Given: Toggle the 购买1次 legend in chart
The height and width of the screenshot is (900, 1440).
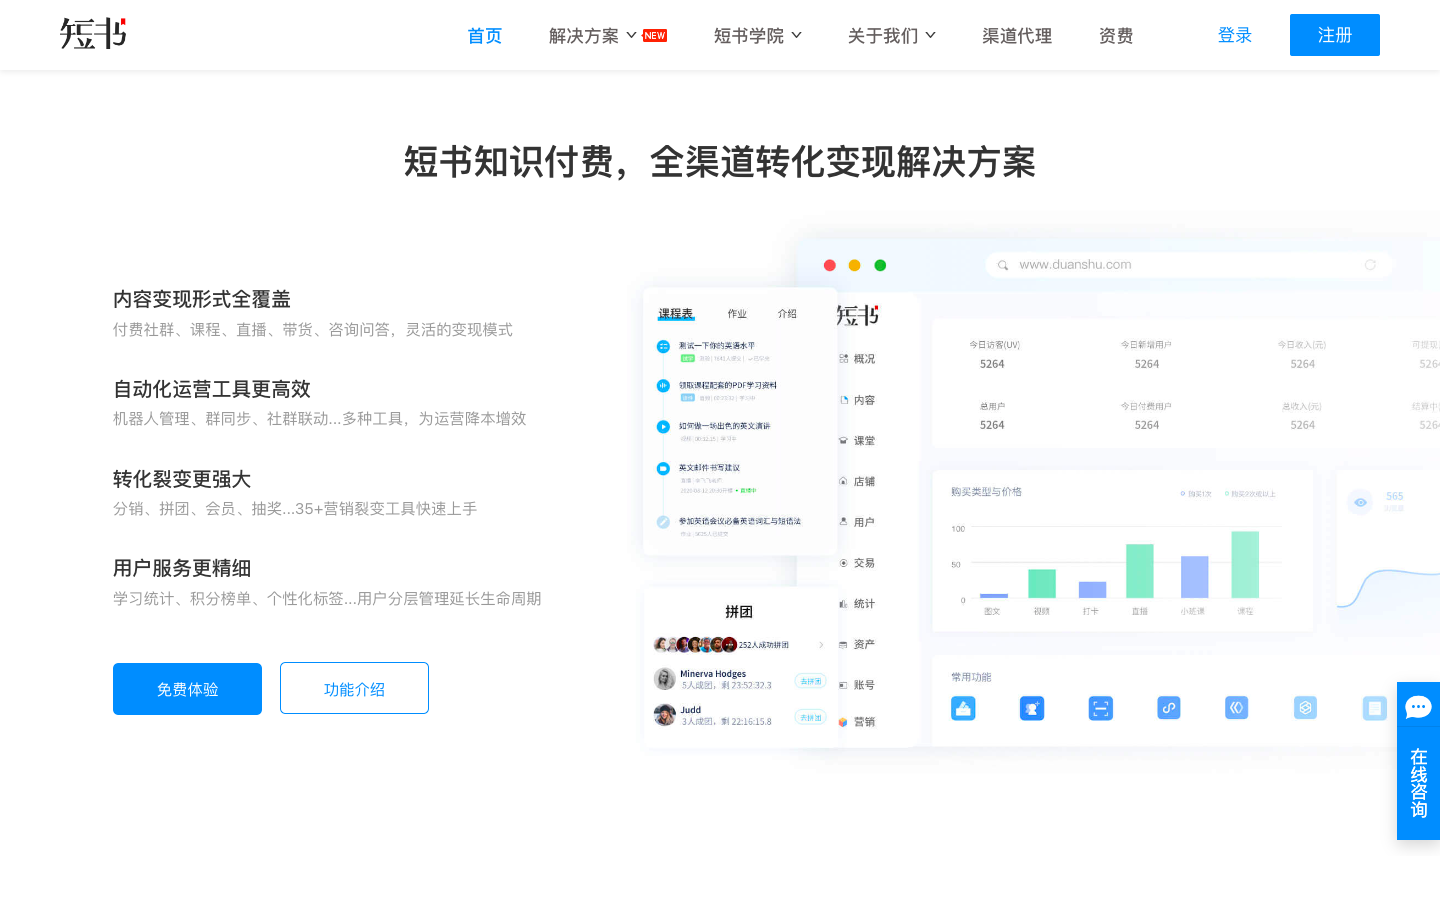Looking at the screenshot, I should [x=1194, y=493].
